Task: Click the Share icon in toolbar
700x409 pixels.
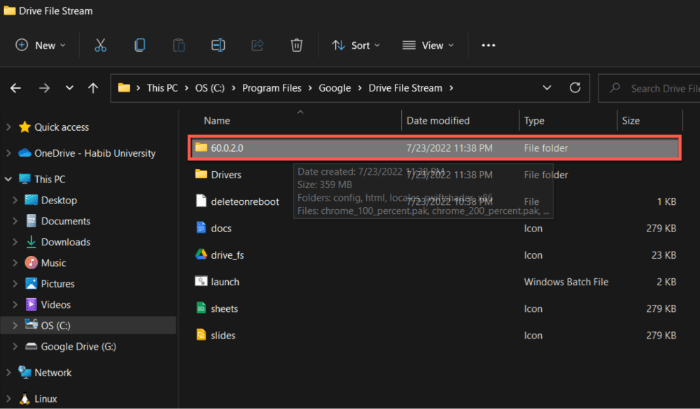Action: click(x=257, y=45)
